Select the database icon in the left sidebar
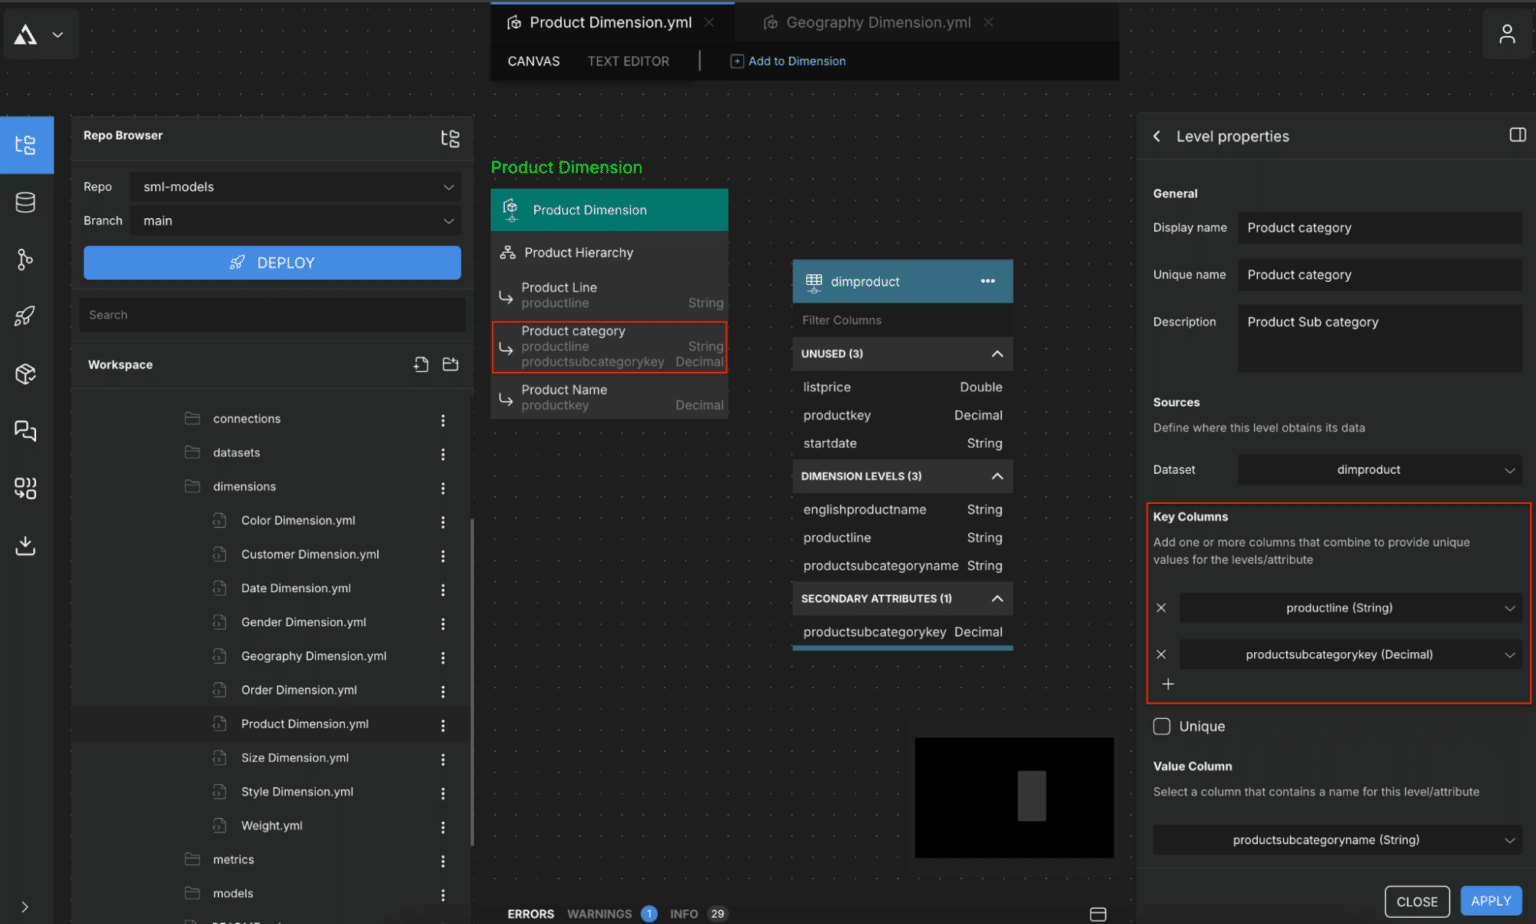 (26, 202)
